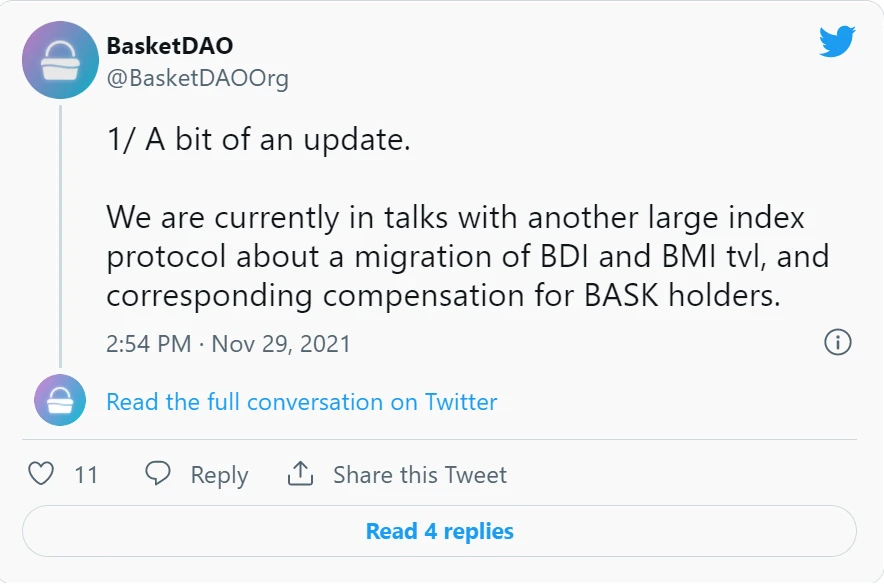Like the tweet with the heart icon
Screen dimensions: 884x585
coord(41,473)
